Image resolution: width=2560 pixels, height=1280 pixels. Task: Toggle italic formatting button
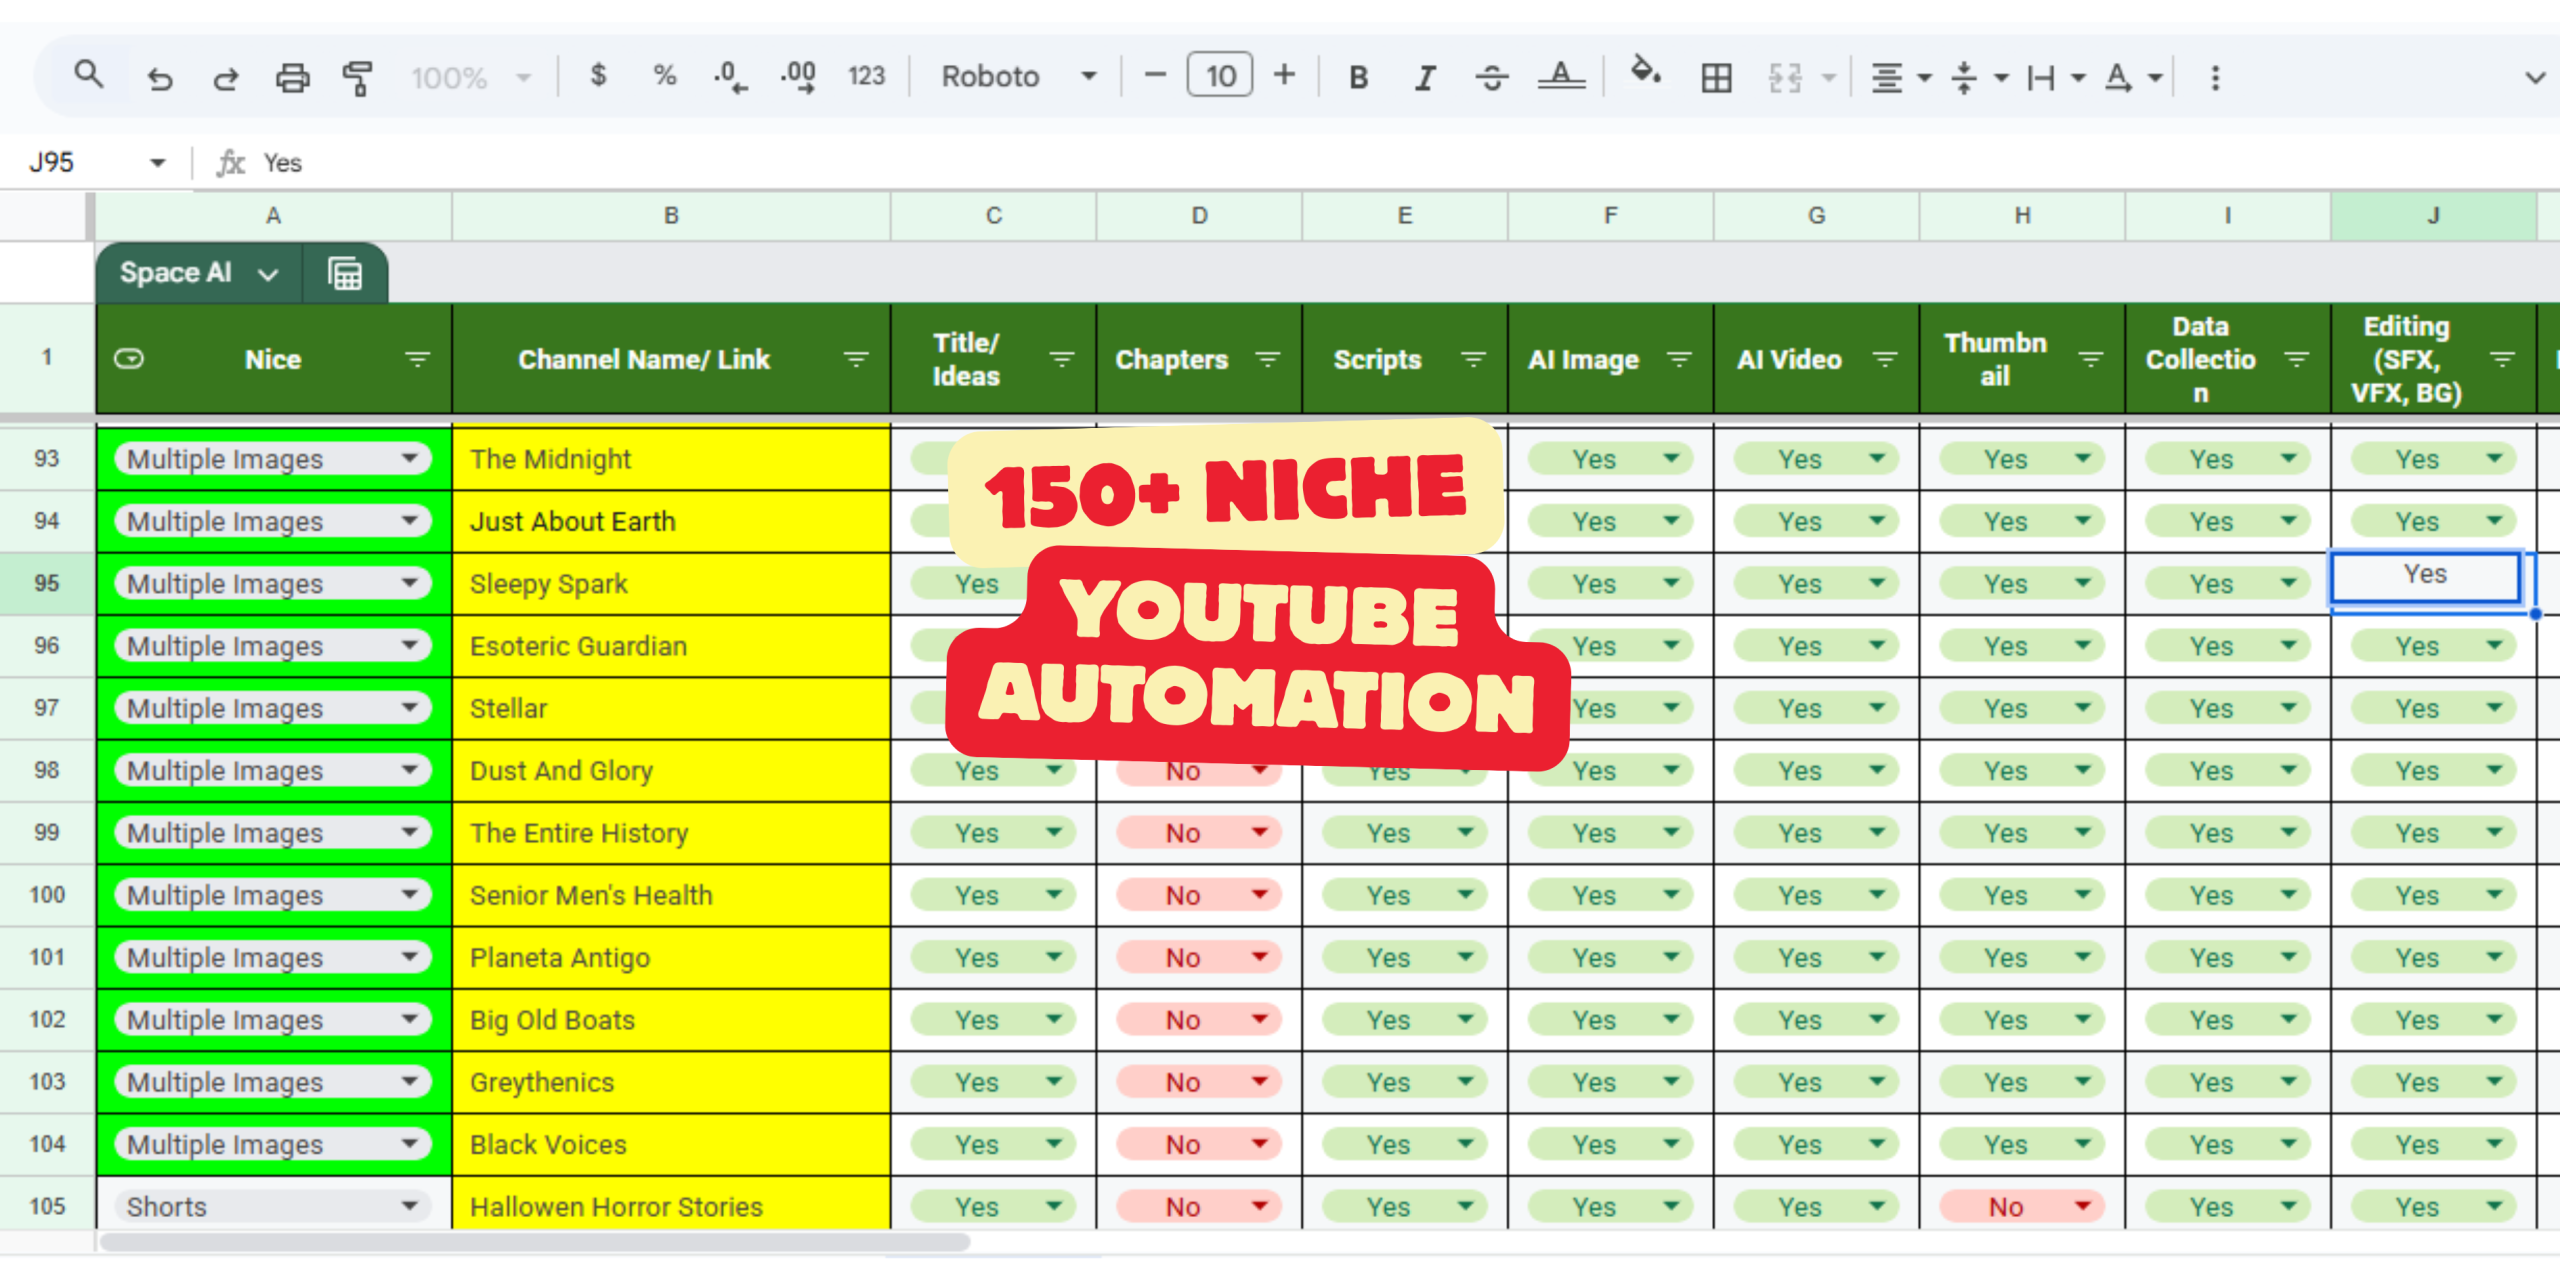click(x=1425, y=77)
